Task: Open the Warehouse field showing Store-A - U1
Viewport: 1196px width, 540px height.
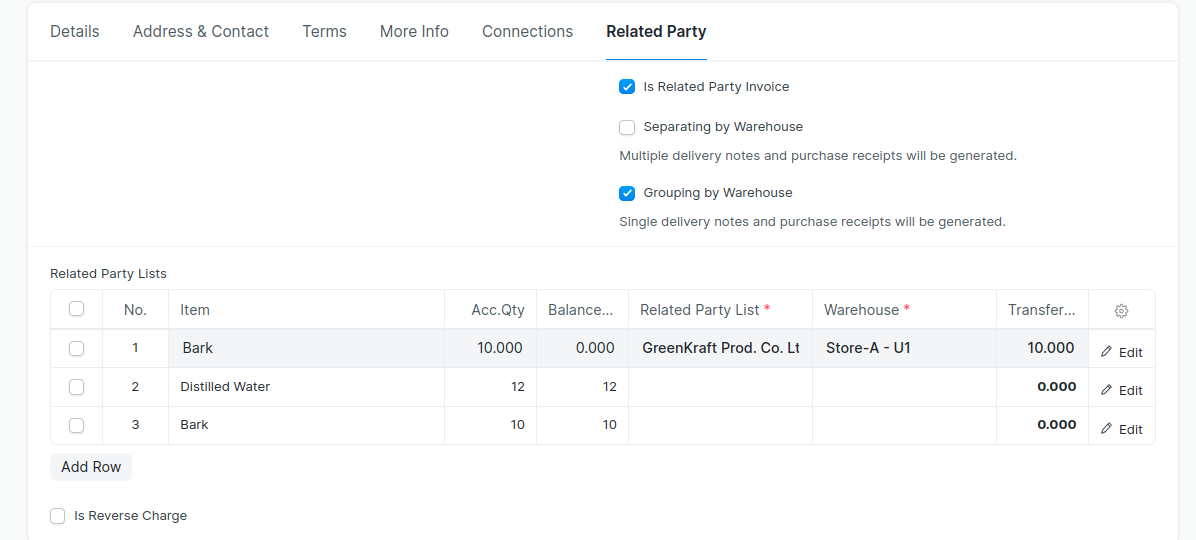Action: 903,348
